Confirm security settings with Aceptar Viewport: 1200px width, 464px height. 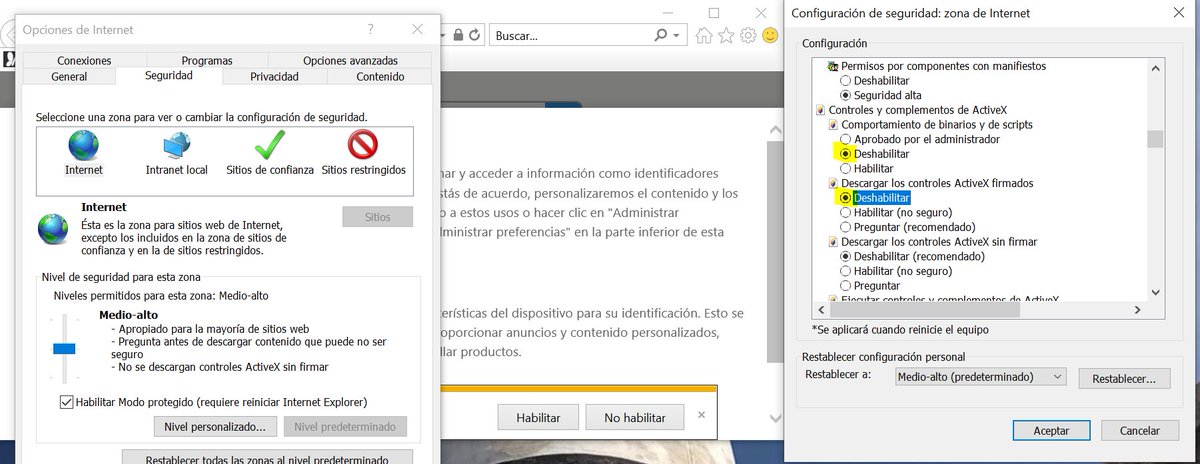(x=1051, y=430)
